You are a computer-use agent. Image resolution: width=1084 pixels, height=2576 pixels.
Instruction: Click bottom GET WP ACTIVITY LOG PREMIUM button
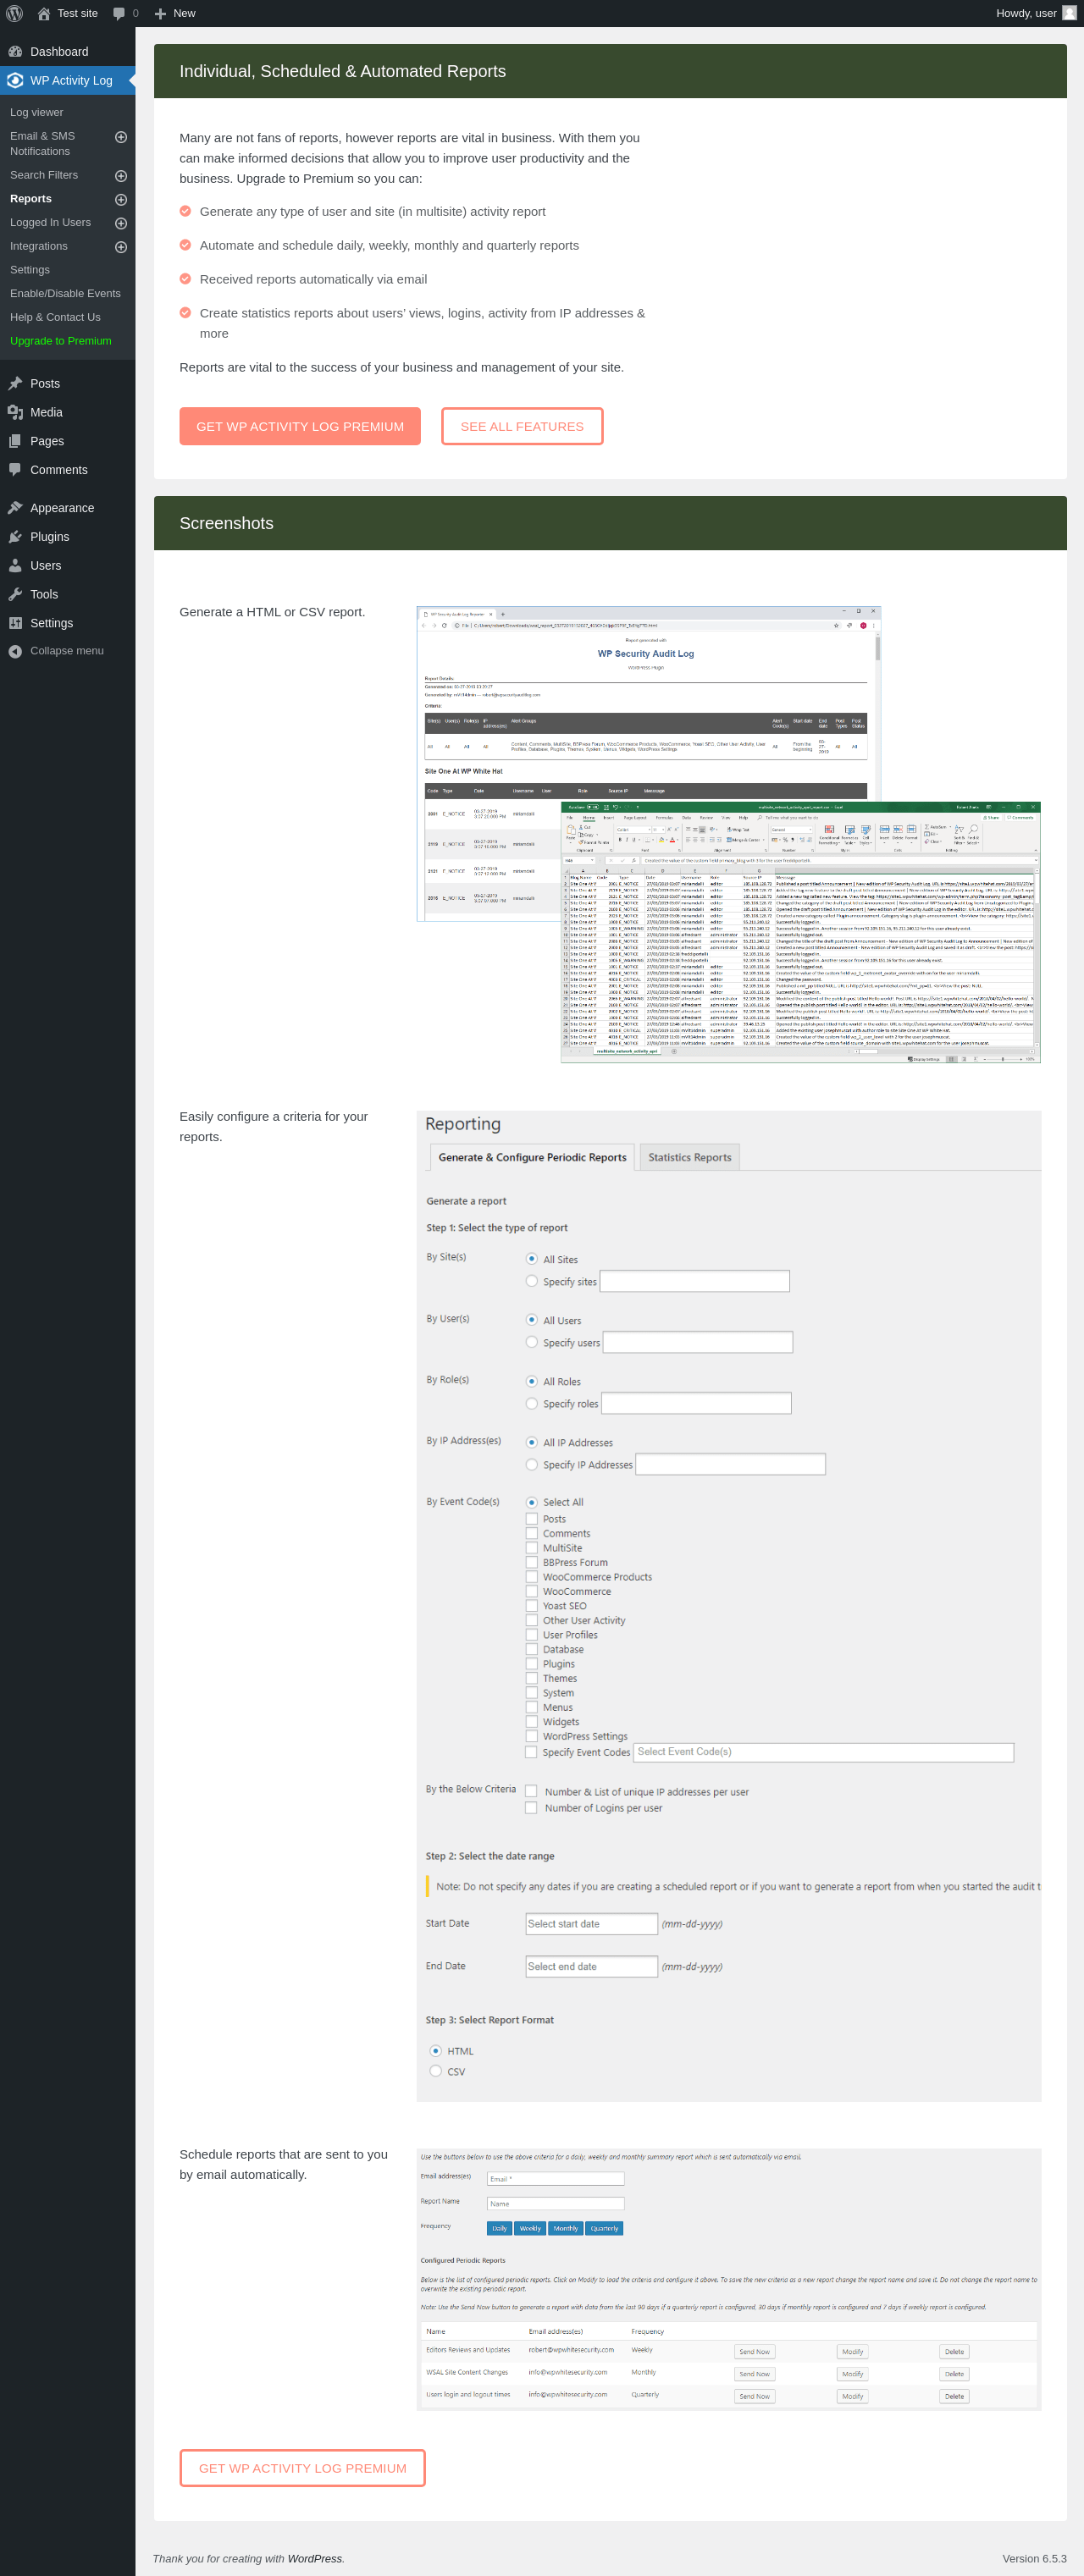303,2467
